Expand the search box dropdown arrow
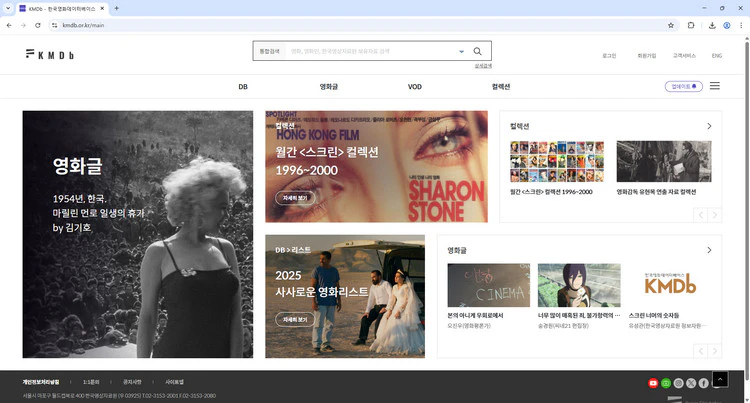Image resolution: width=750 pixels, height=403 pixels. point(461,51)
